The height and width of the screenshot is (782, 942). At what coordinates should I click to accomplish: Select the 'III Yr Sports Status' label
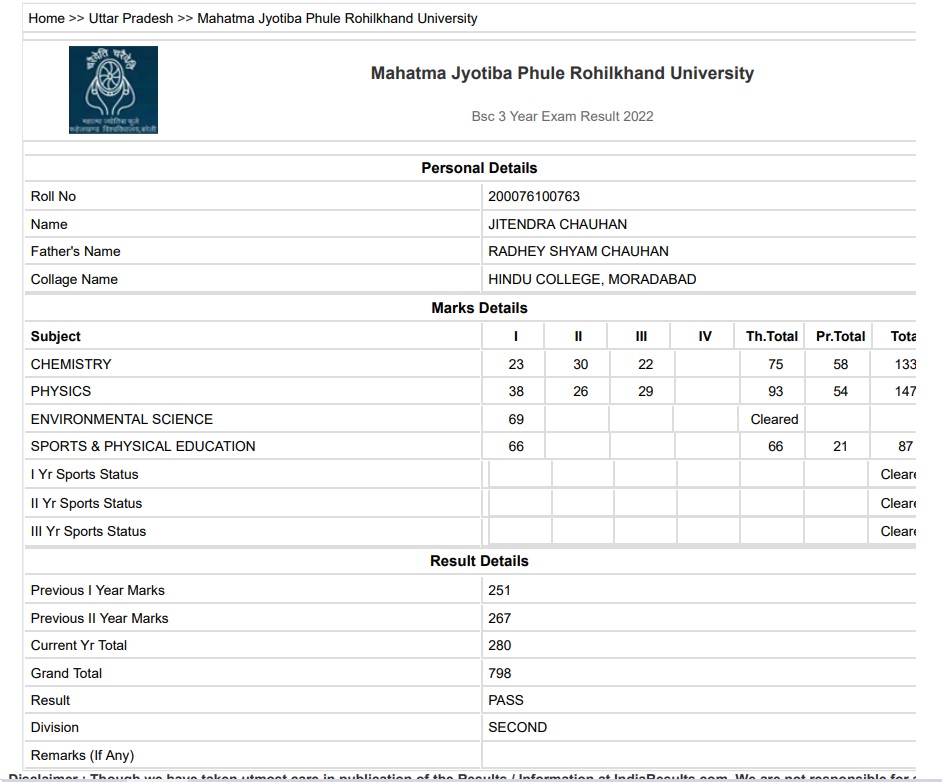point(88,532)
